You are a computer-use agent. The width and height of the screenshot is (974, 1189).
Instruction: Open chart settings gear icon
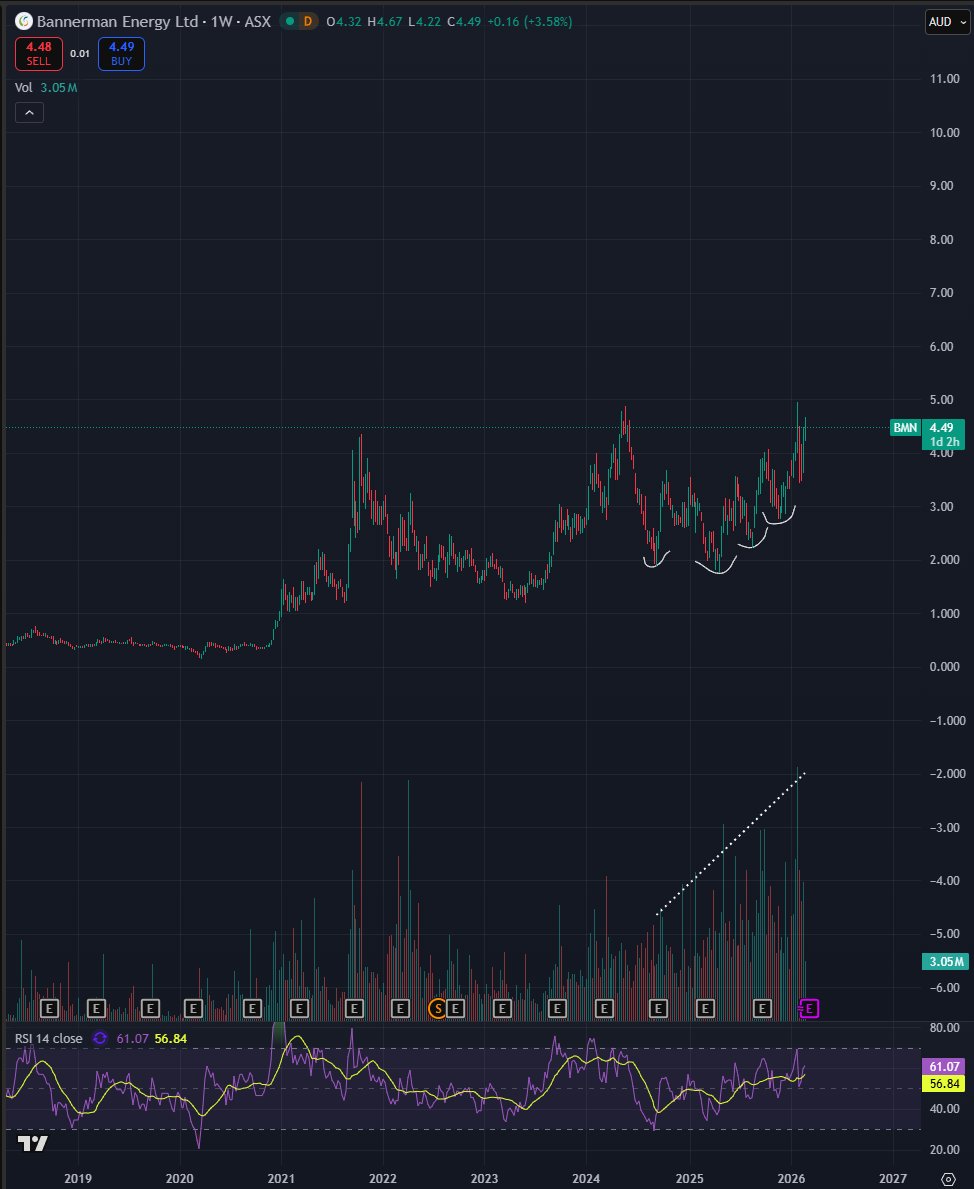[x=948, y=1179]
